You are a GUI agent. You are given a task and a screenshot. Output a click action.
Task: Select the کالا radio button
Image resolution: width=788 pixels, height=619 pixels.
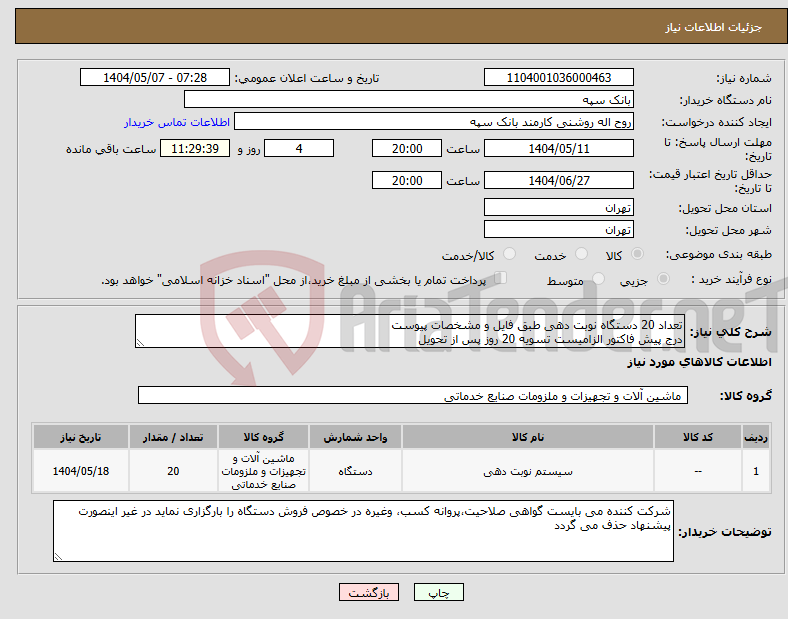pos(637,254)
